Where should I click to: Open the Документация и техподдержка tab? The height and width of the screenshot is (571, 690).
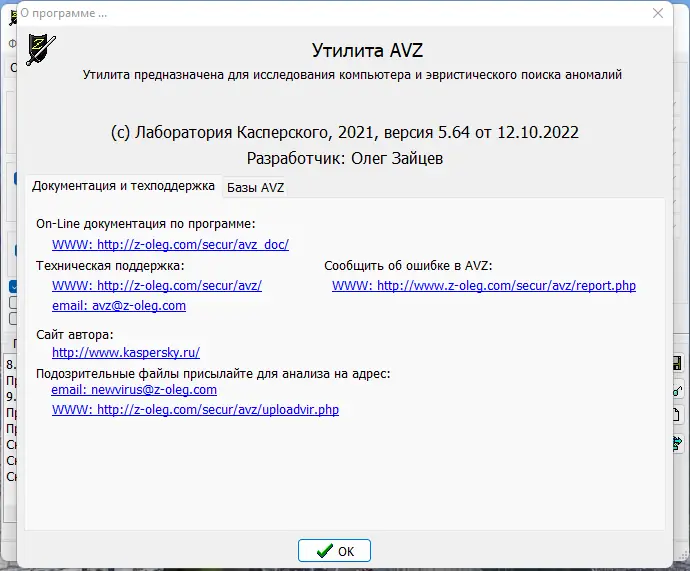pyautogui.click(x=123, y=186)
